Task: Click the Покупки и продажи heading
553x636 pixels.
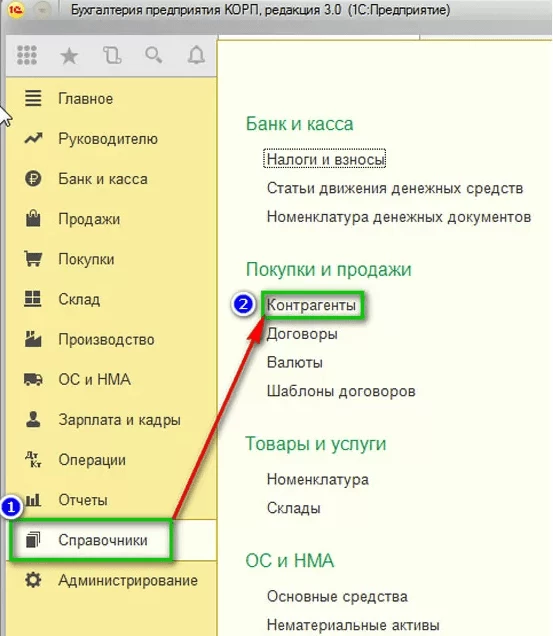Action: (329, 270)
